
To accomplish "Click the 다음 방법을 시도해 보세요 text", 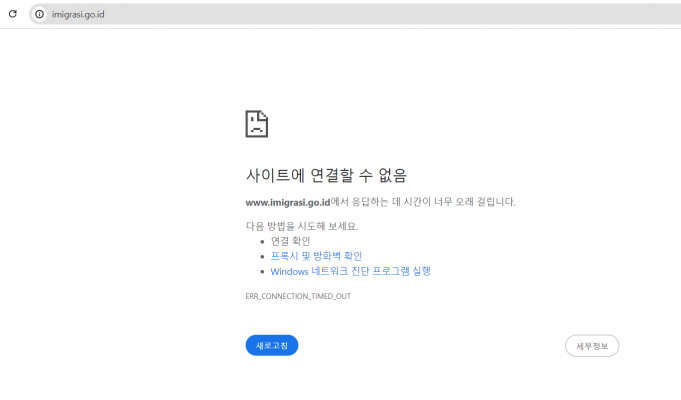I will [x=301, y=226].
